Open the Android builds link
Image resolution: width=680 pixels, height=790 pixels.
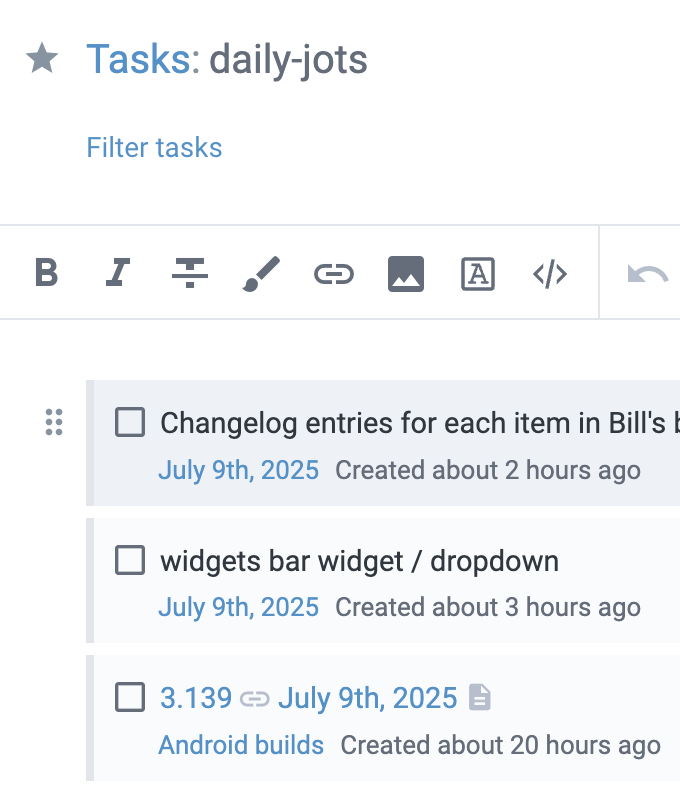[x=241, y=745]
